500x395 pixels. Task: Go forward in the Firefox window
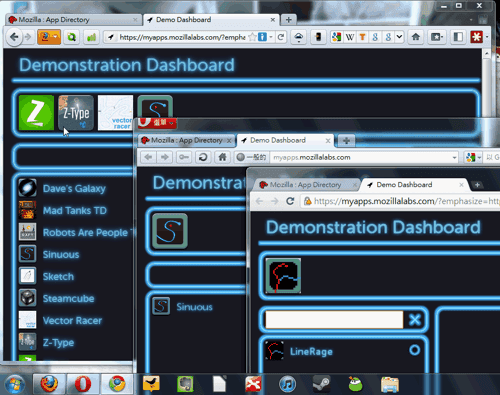point(28,37)
